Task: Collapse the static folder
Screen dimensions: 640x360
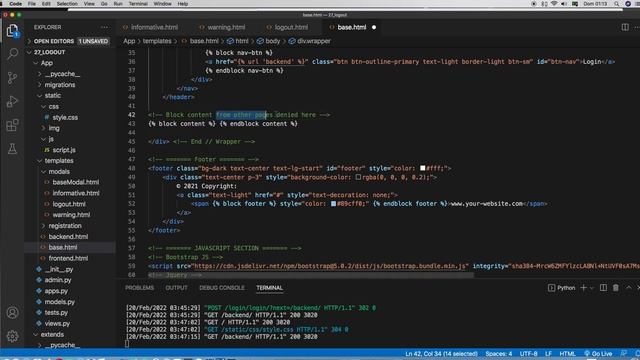Action: 53,96
